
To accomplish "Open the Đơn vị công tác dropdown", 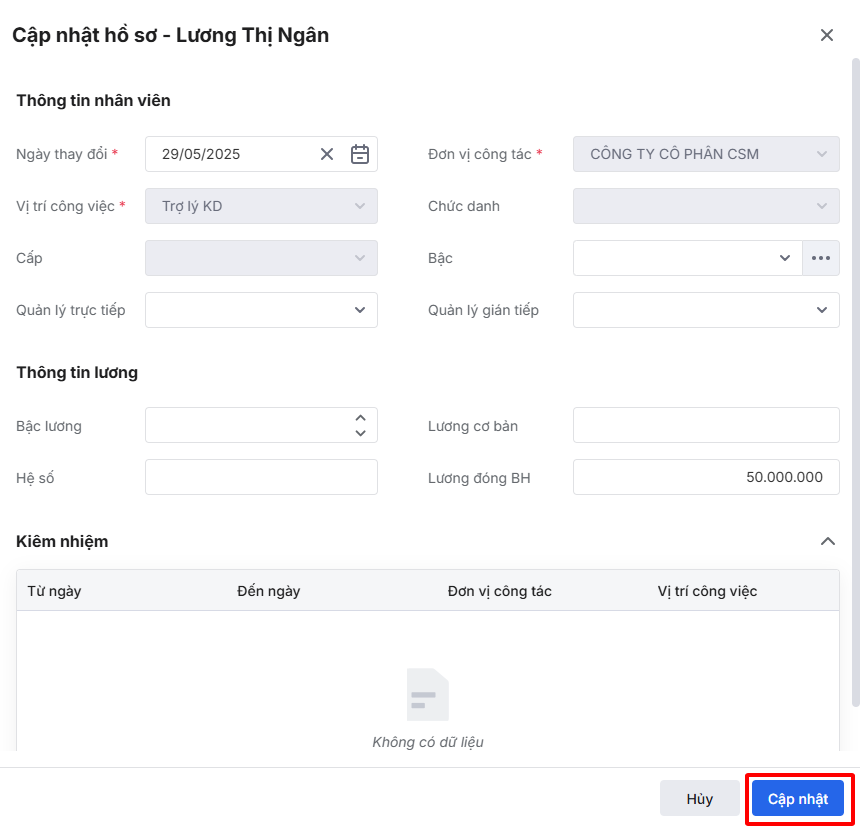I will pos(705,154).
